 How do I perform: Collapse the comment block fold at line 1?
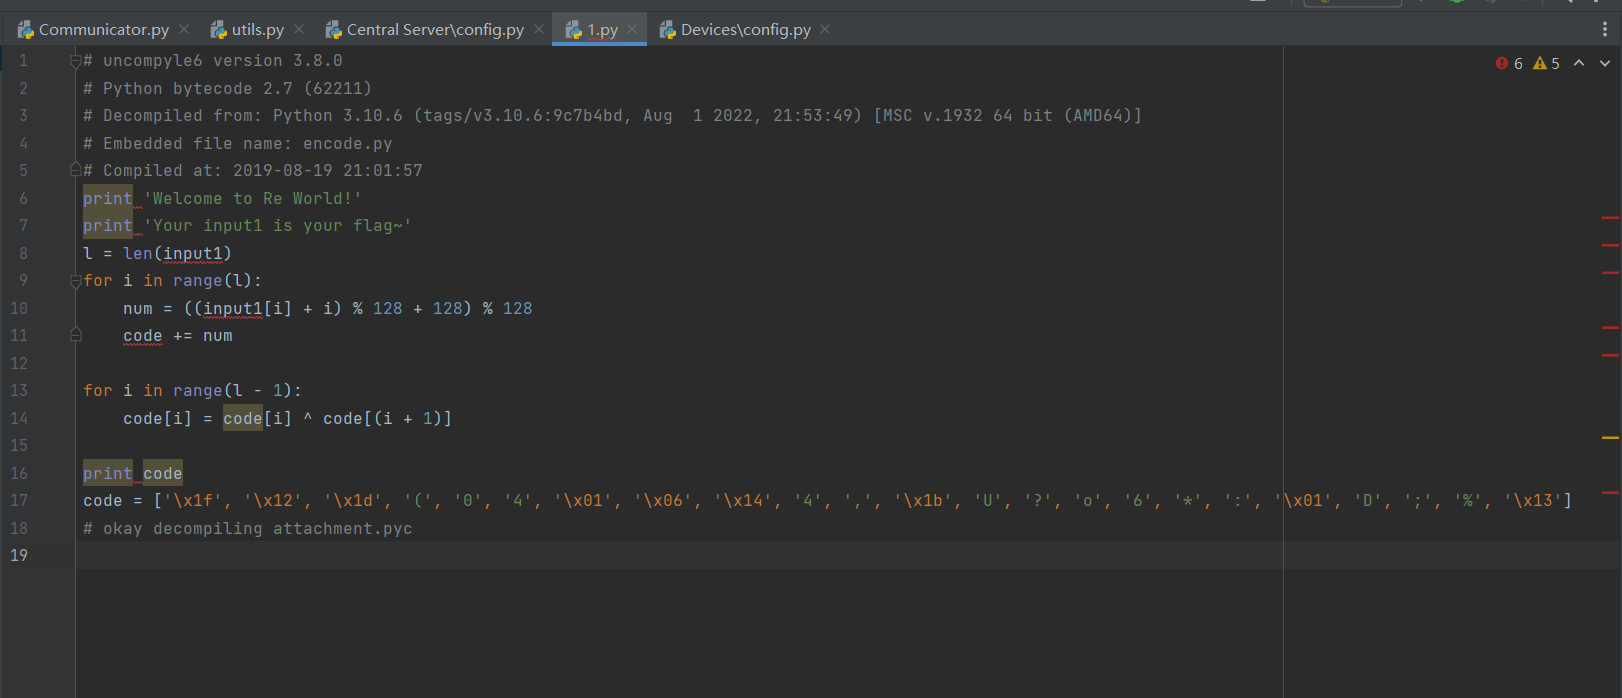[x=75, y=61]
